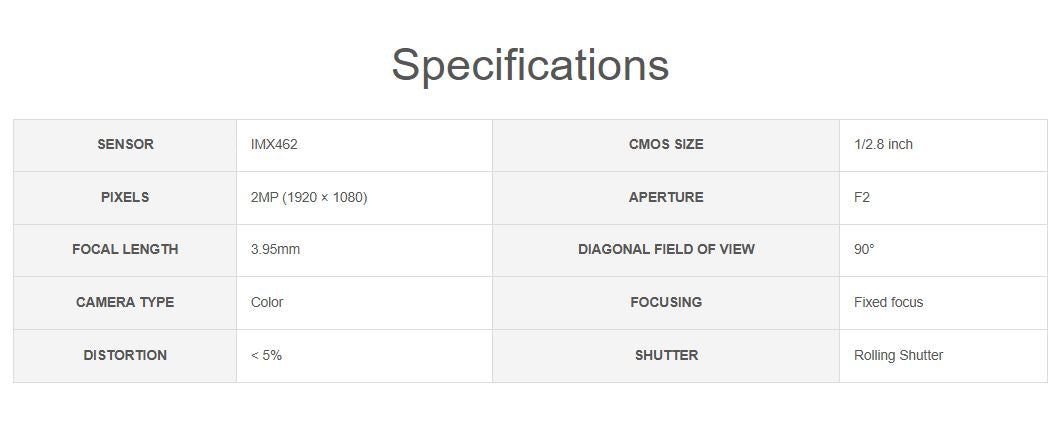This screenshot has width=1064, height=432.
Task: Click the 3.95mm focal length value
Action: pos(275,250)
